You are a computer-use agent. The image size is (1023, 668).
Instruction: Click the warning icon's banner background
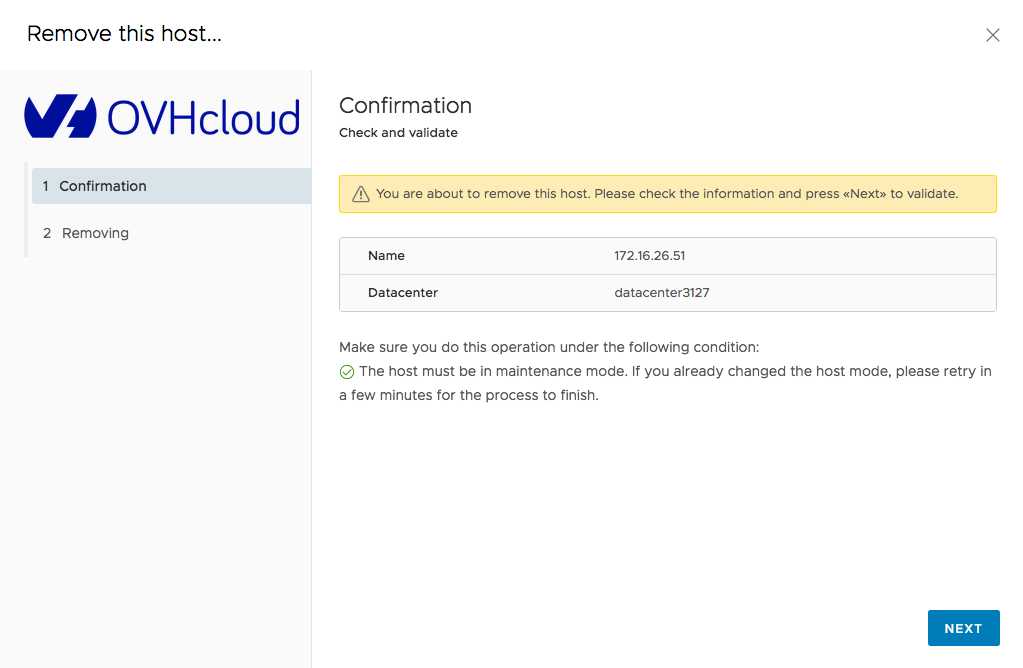pyautogui.click(x=667, y=193)
